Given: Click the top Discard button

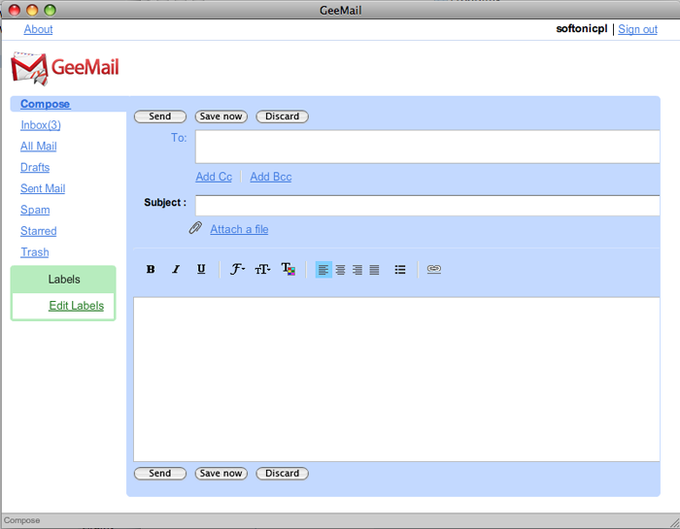Looking at the screenshot, I should click(x=282, y=117).
